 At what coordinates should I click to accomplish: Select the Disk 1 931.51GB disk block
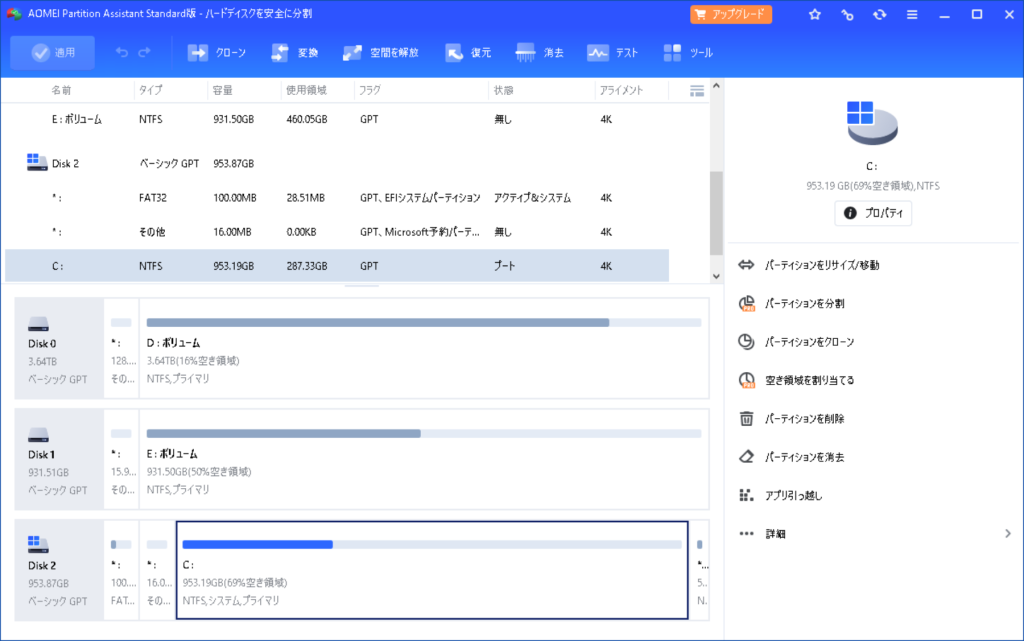[59, 460]
